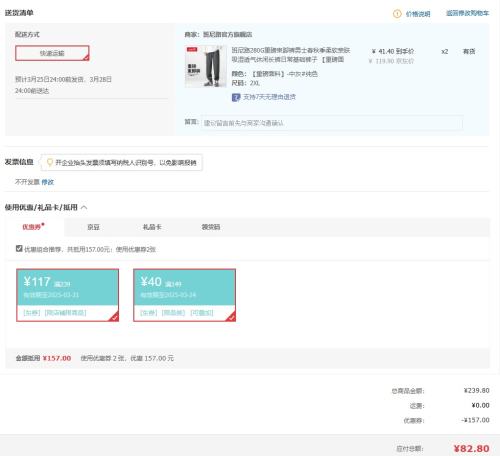
Task: Select the 快递运输 delivery option
Action: tap(52, 53)
